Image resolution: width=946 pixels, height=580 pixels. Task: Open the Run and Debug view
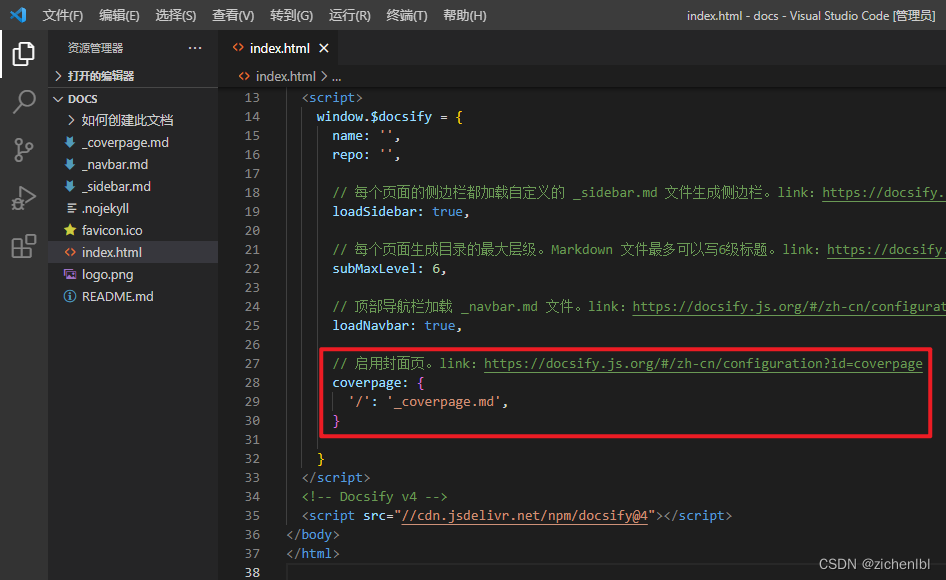[x=24, y=198]
